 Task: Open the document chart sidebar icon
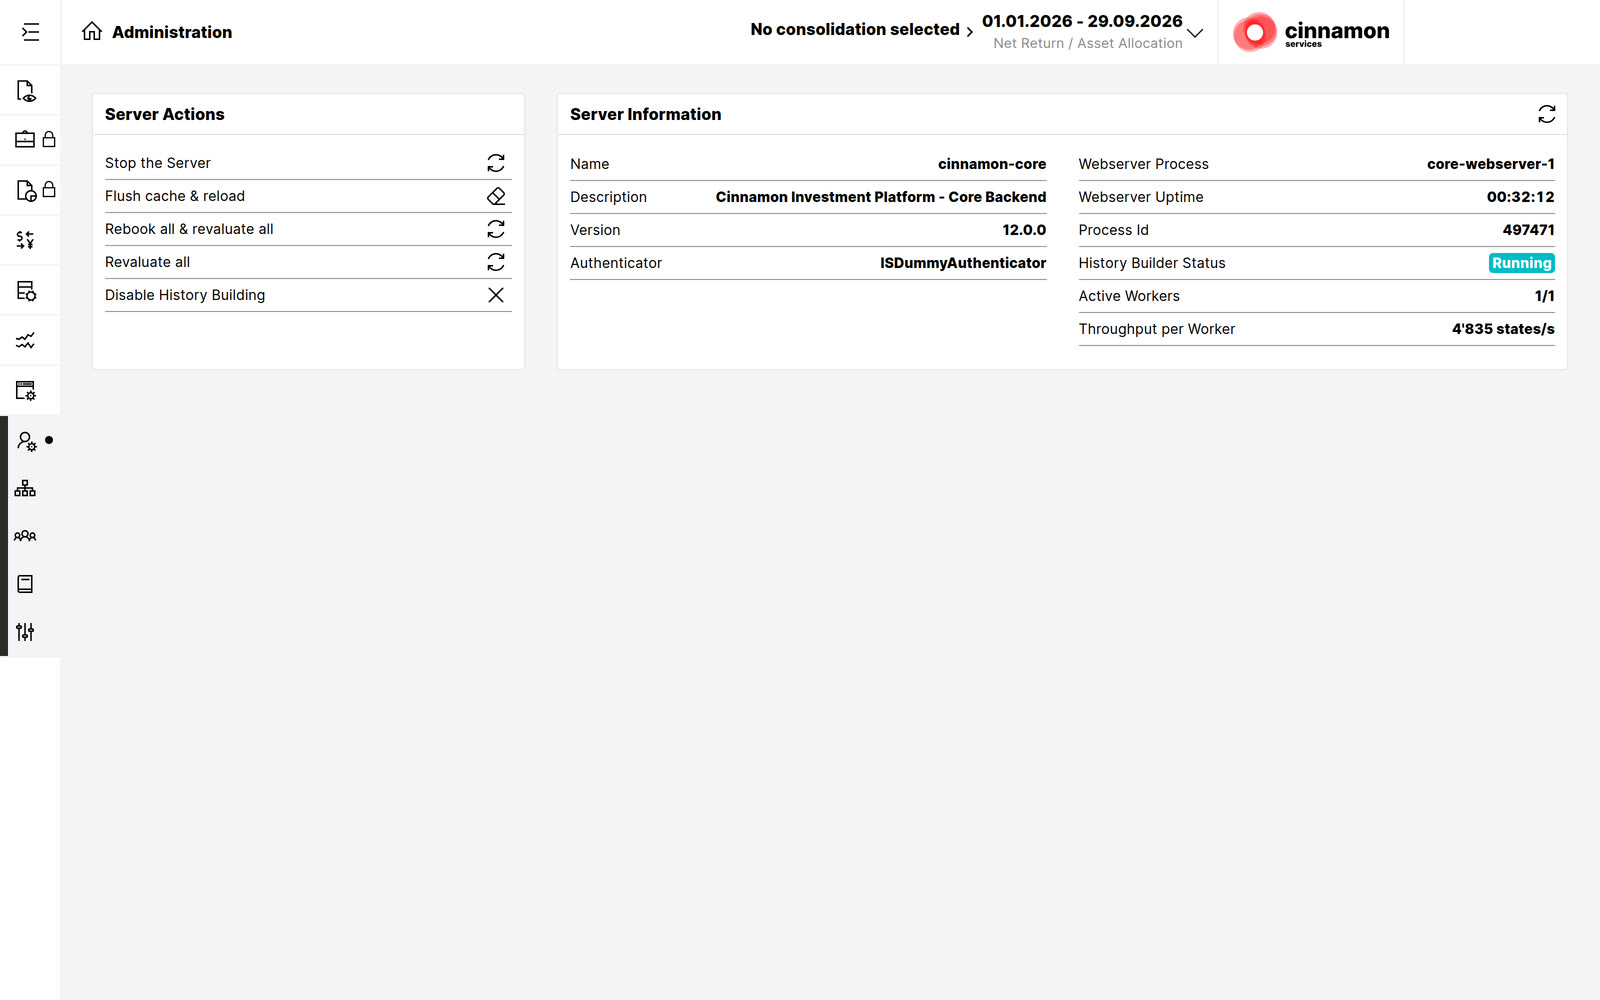[26, 190]
